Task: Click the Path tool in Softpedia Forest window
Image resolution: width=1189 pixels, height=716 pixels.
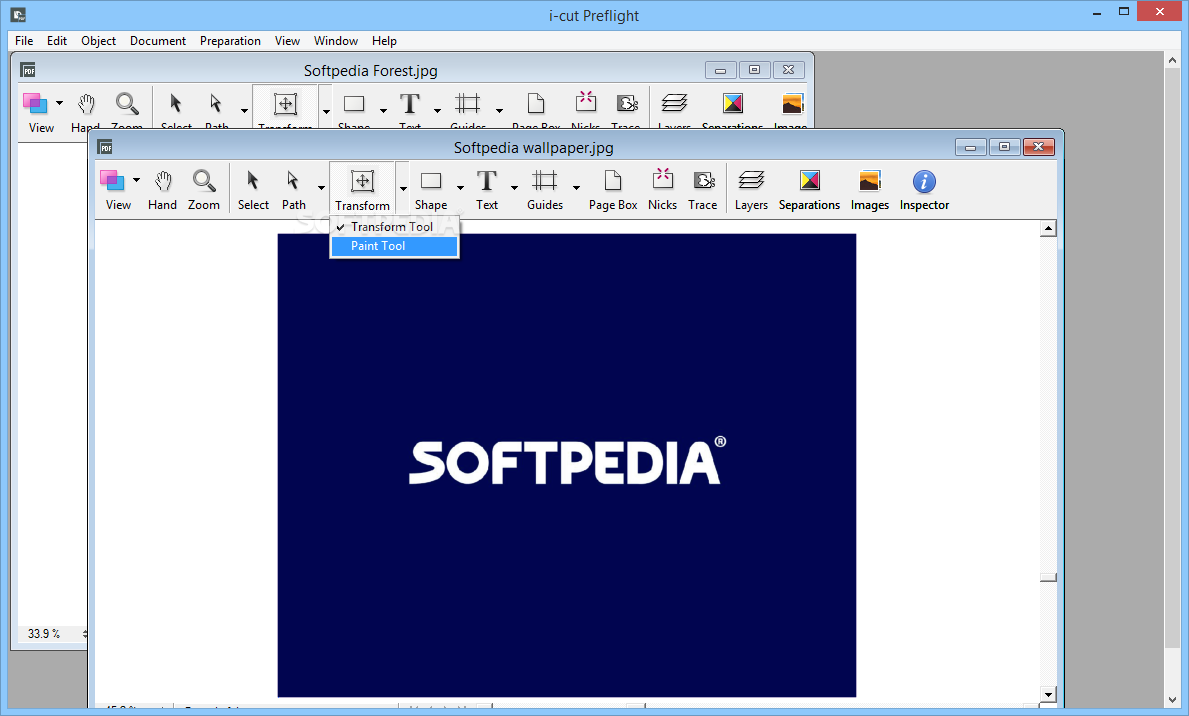Action: point(216,104)
